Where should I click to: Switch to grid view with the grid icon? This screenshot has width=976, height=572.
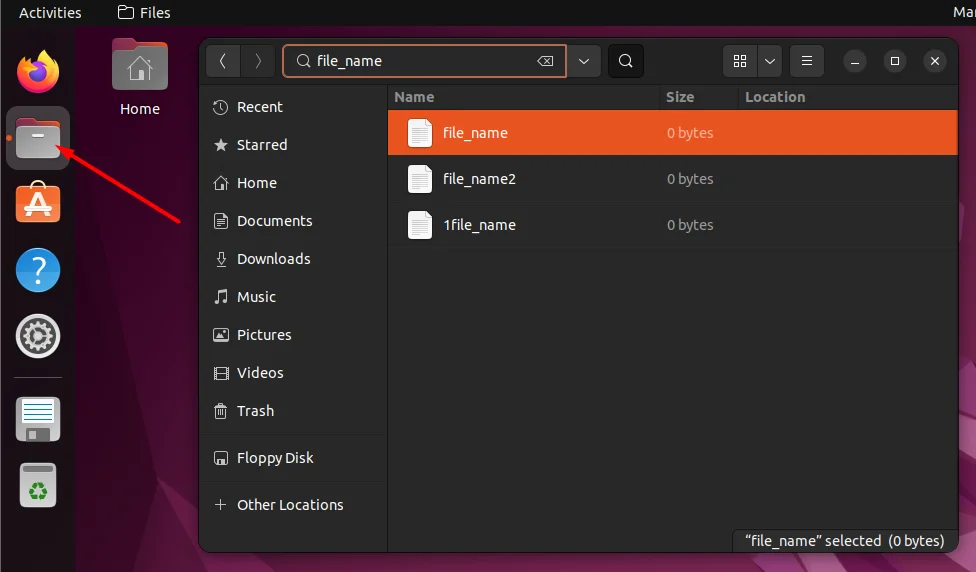point(739,61)
